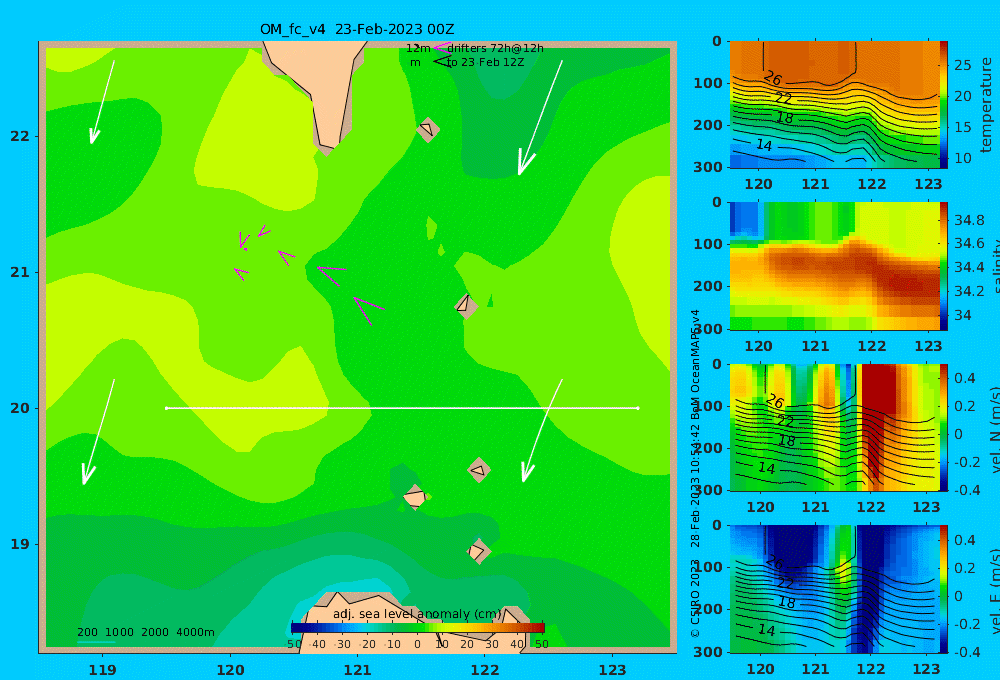Click the vertical CSIRO BoM OceanMAPS v4 credit text
The width and height of the screenshot is (1000, 680).
695,473
